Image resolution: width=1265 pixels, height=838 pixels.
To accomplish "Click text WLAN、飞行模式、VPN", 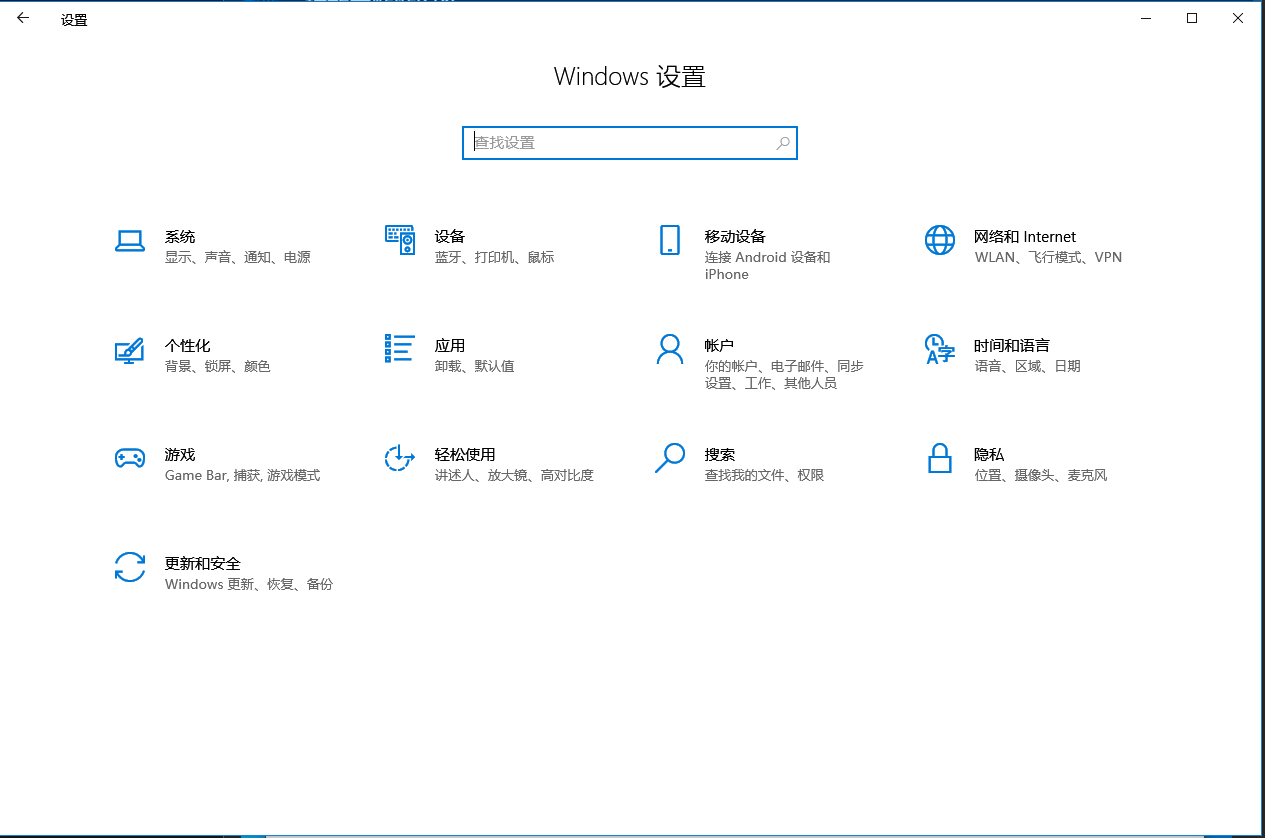I will click(x=1048, y=258).
